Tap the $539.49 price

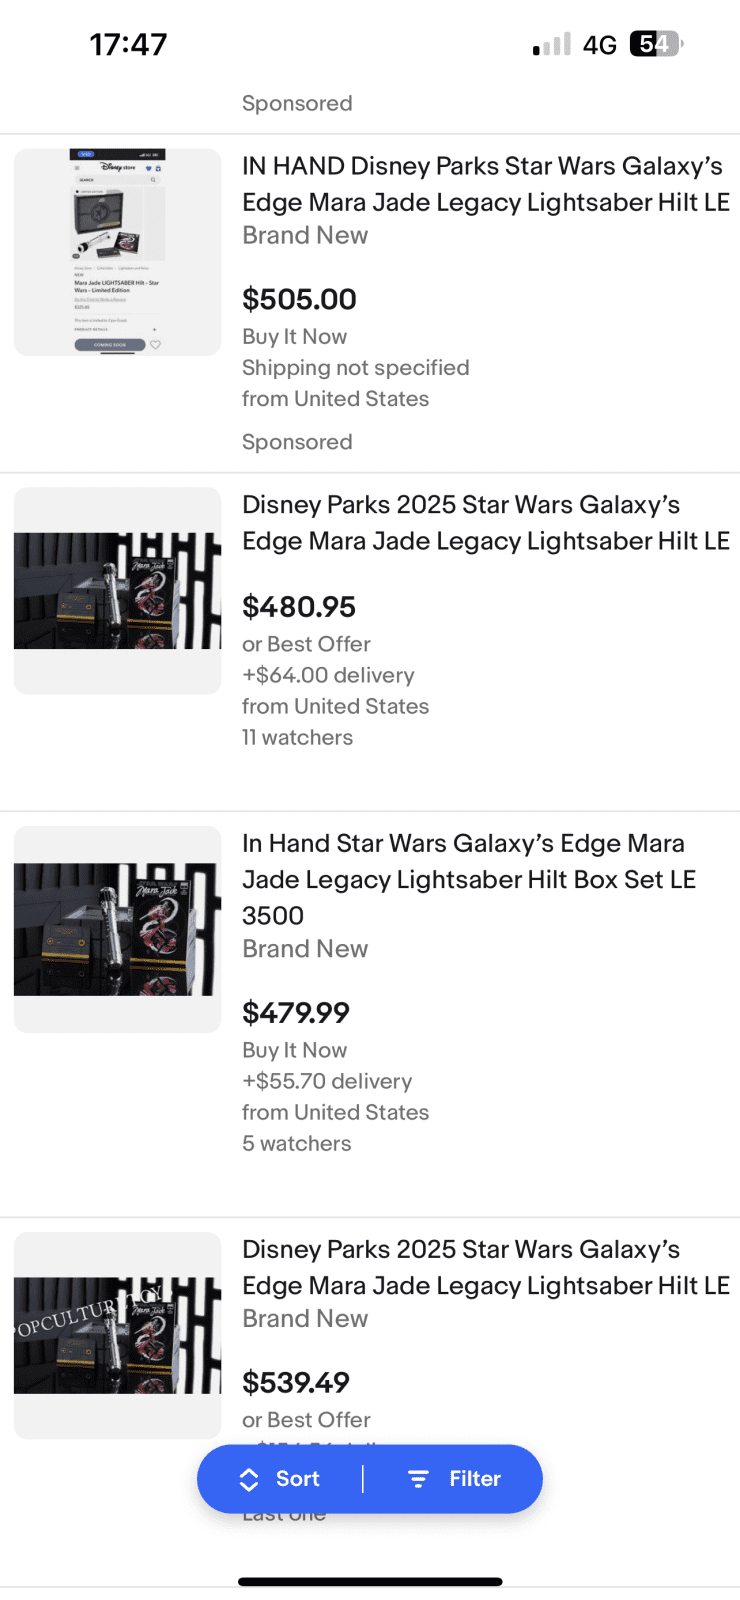point(296,1382)
